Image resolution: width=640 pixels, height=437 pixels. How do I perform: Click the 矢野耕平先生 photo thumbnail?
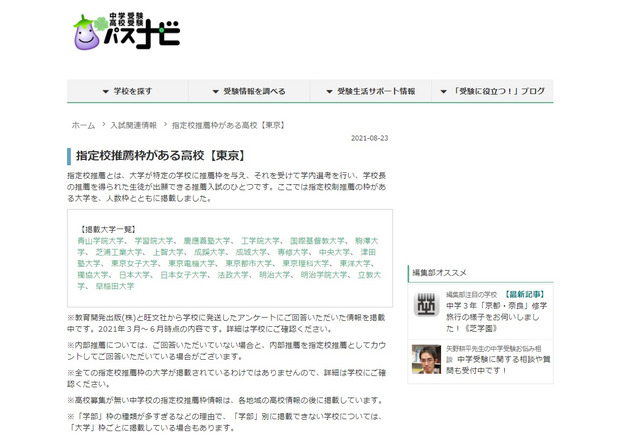(427, 359)
